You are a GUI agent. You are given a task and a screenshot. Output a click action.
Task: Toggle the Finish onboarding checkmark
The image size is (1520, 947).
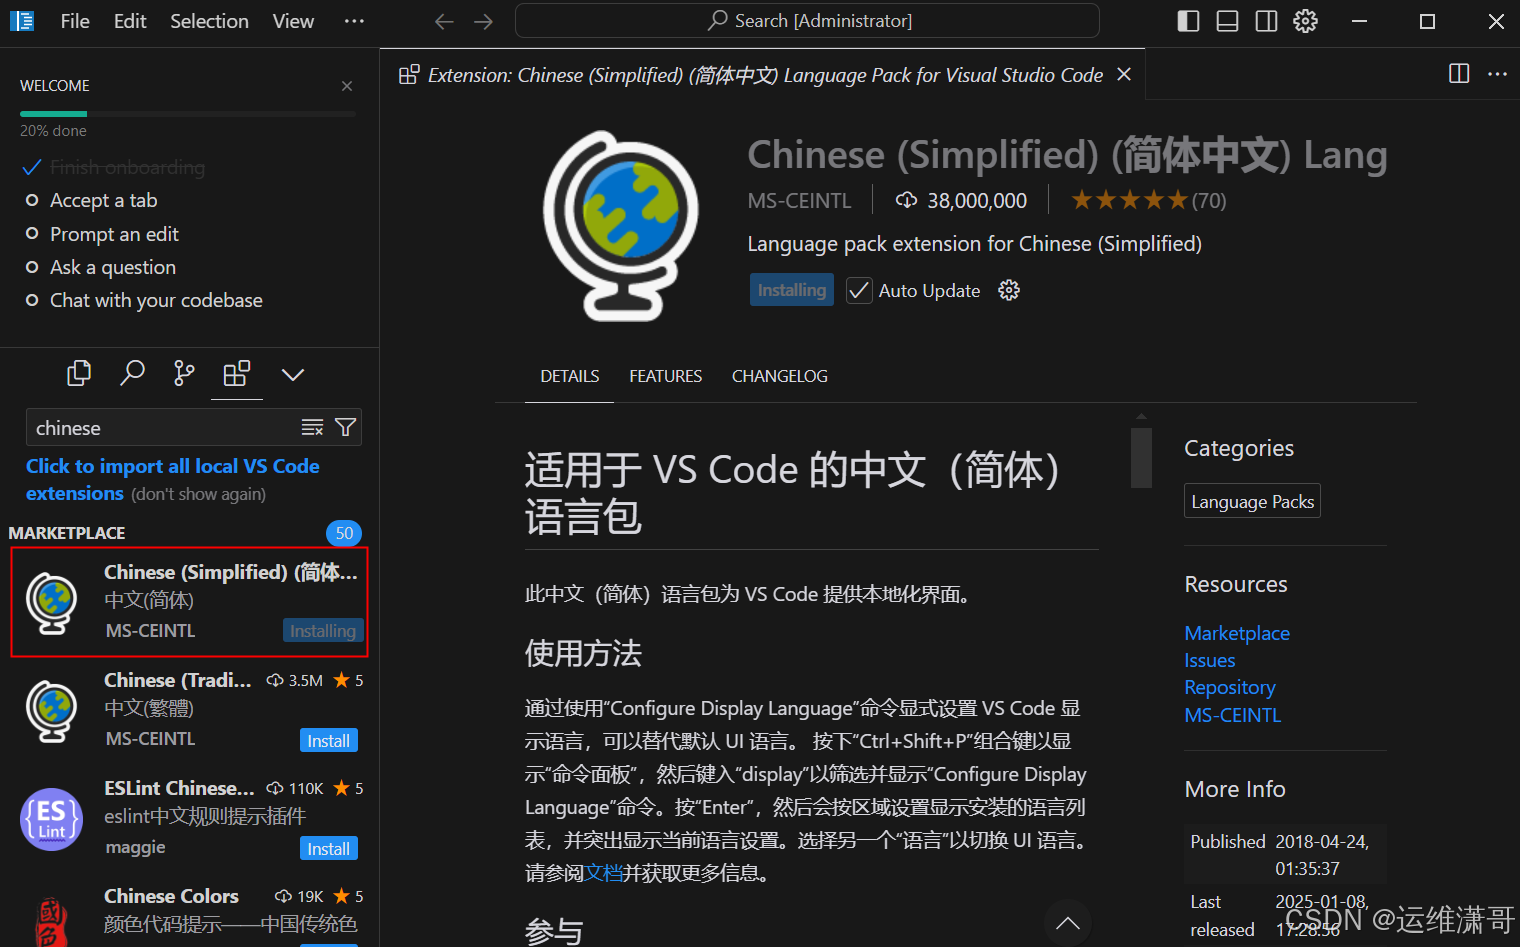[x=32, y=167]
